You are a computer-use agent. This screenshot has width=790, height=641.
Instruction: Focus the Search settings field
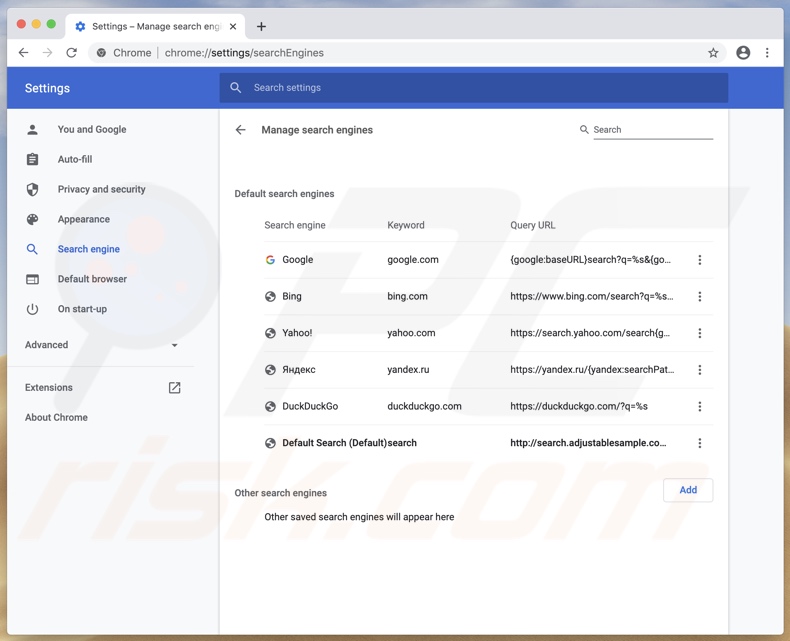tap(480, 88)
